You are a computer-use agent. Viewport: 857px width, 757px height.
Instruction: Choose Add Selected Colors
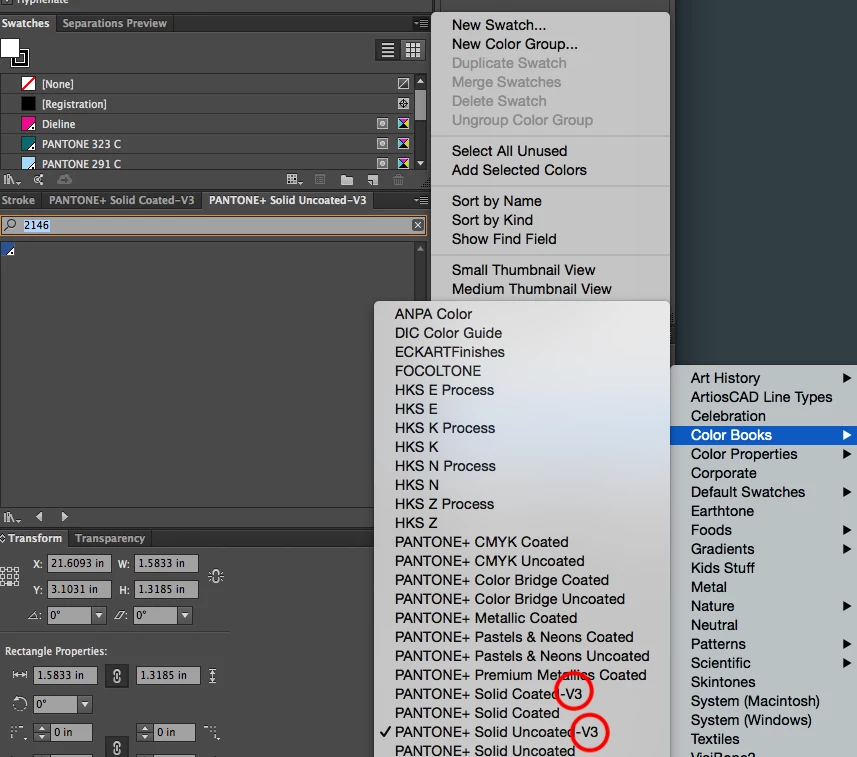pyautogui.click(x=550, y=170)
